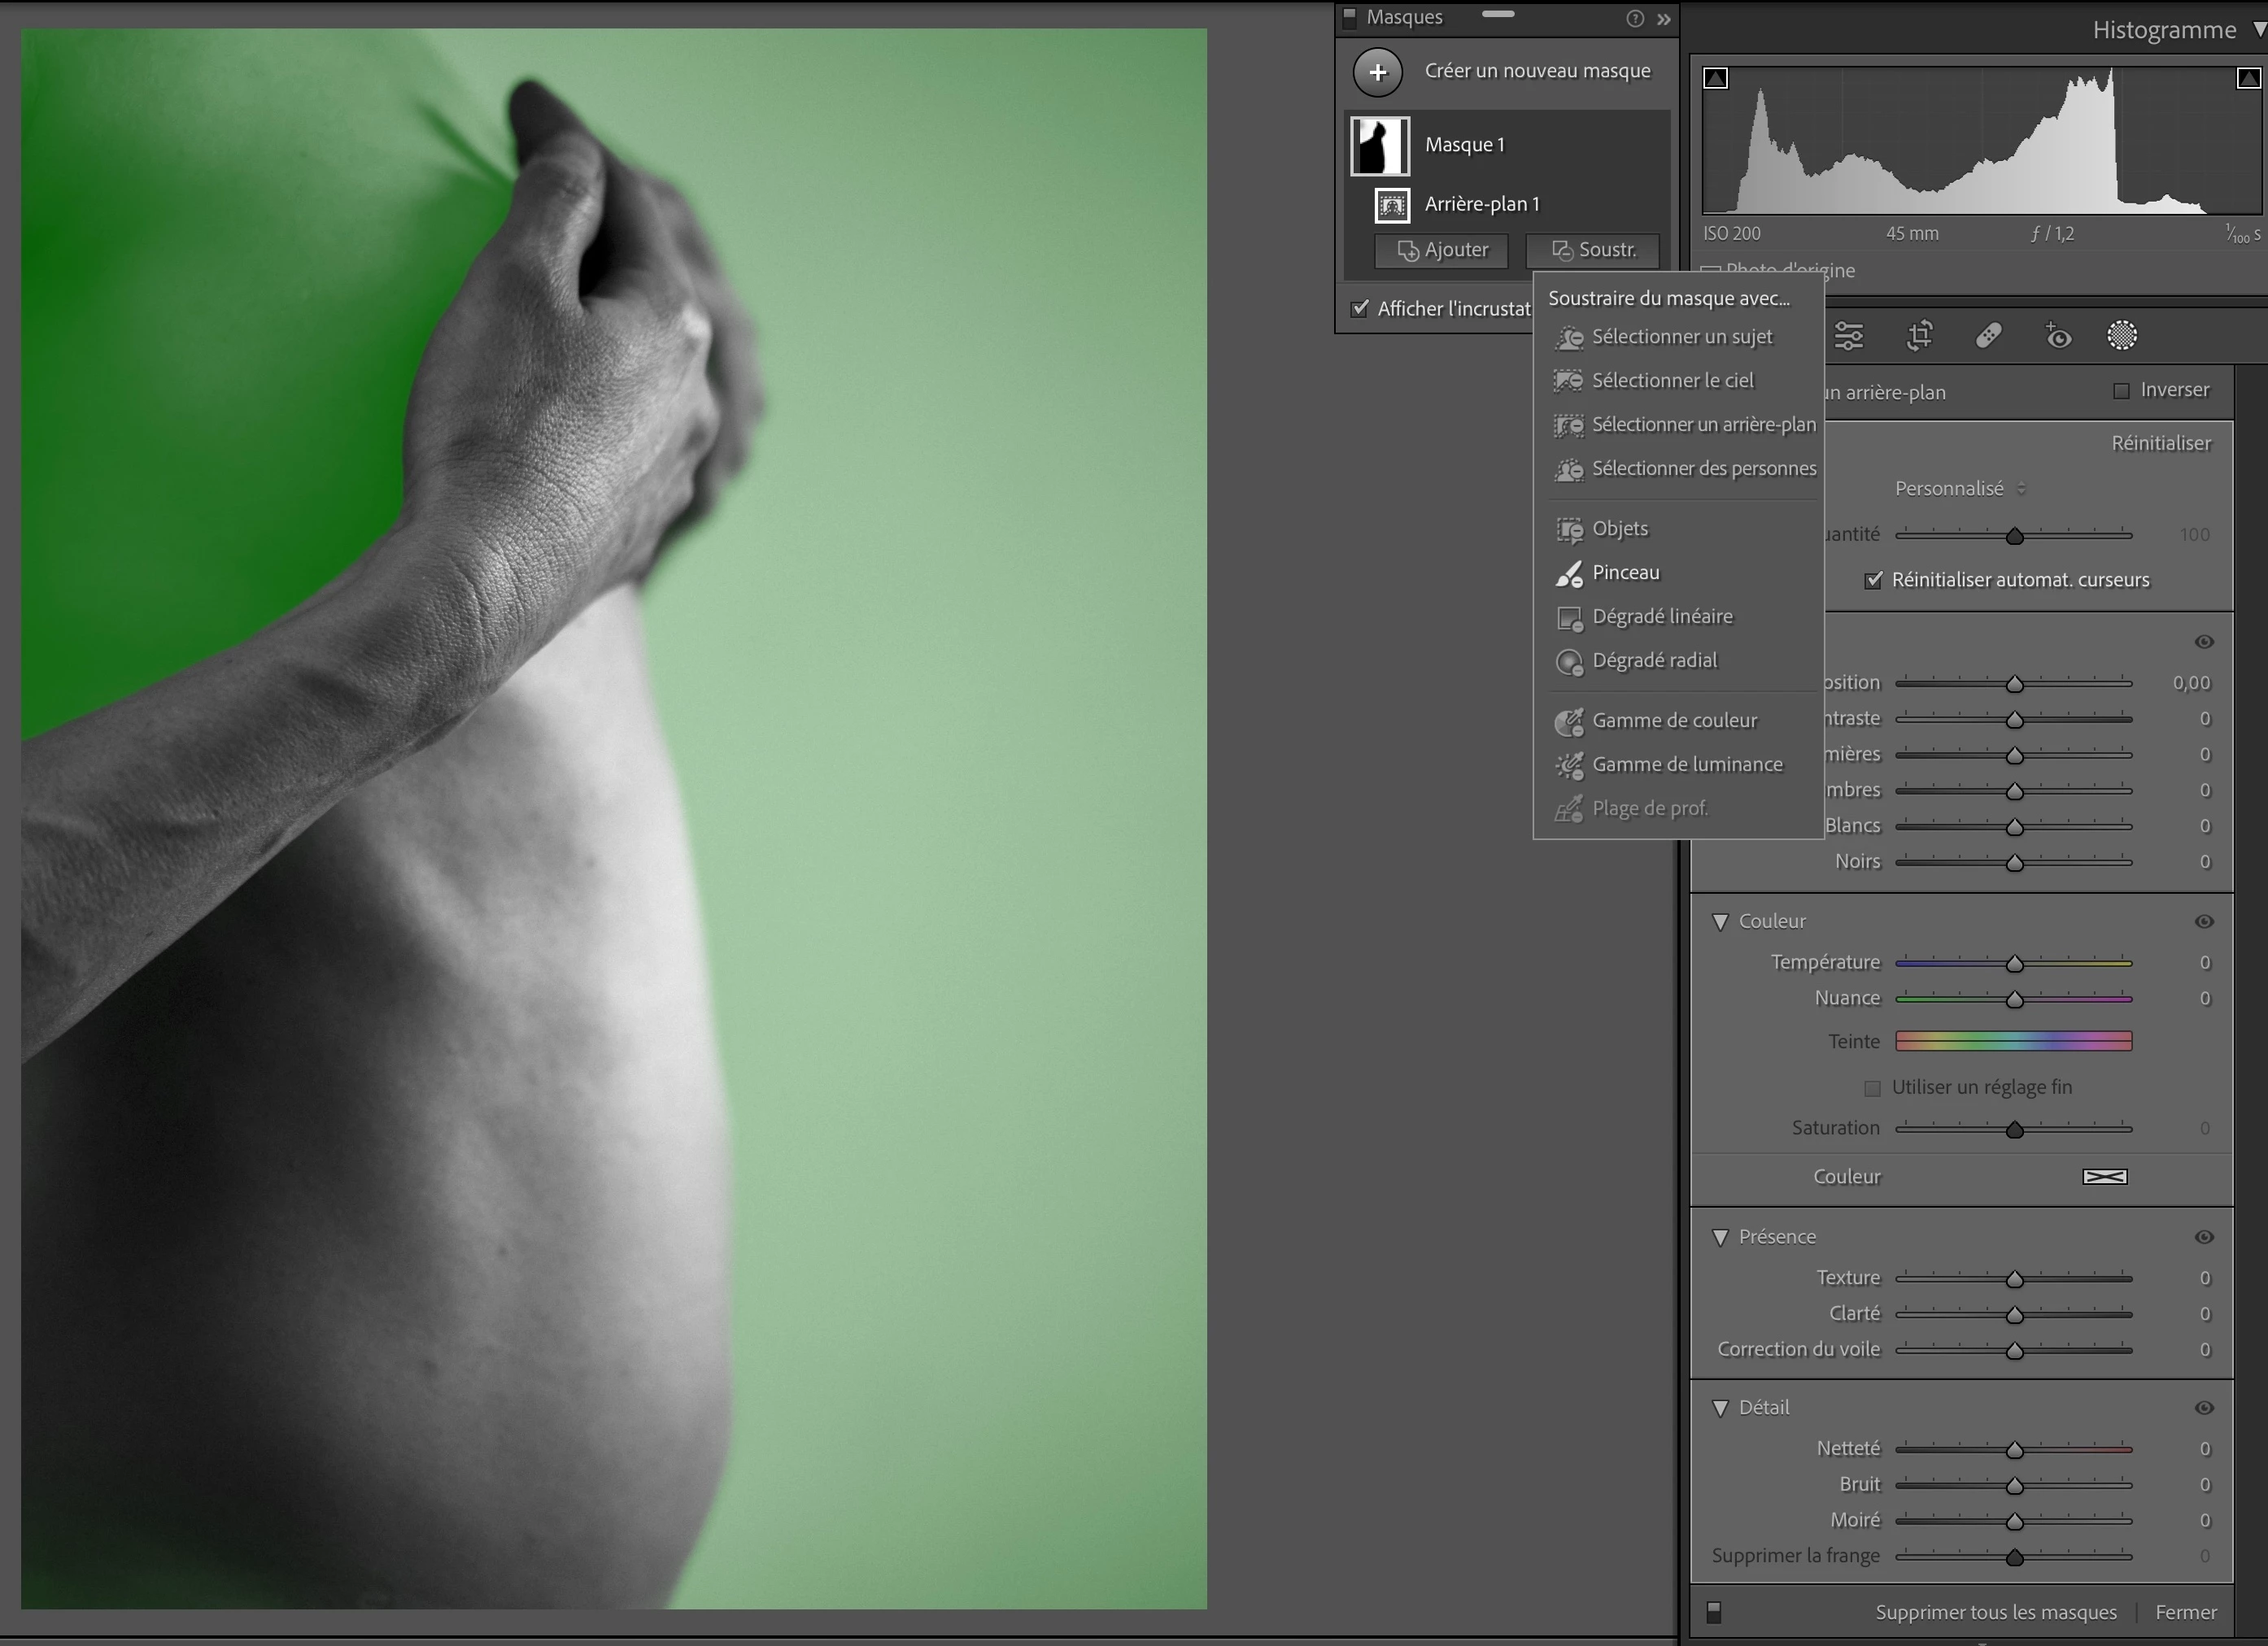Toggle highlight clipping indicator in histogram

click(2247, 78)
